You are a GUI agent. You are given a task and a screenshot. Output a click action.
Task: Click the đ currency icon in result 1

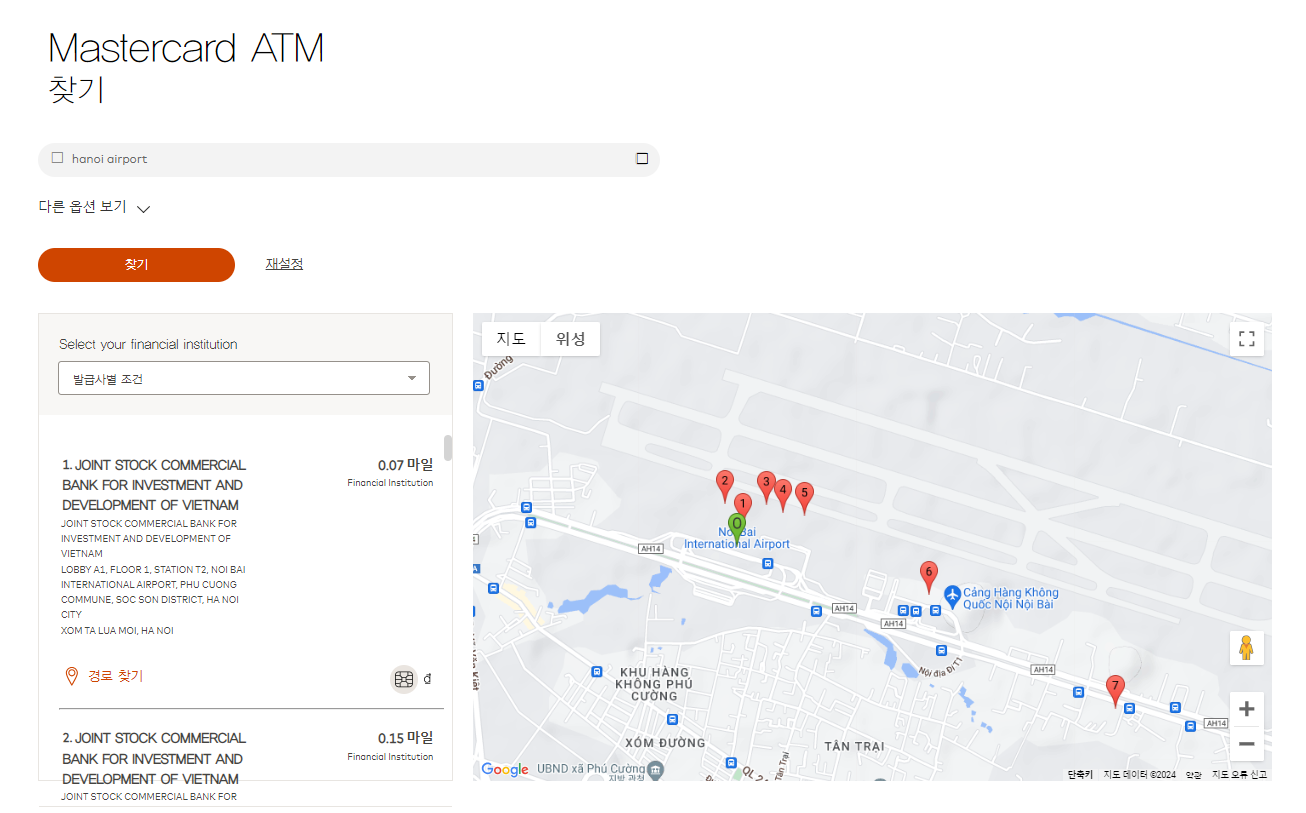point(428,679)
